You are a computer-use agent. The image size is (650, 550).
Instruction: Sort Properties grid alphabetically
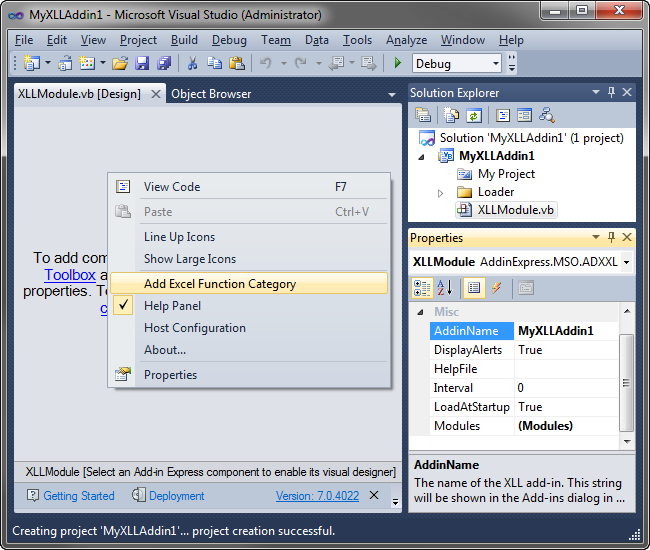(445, 288)
